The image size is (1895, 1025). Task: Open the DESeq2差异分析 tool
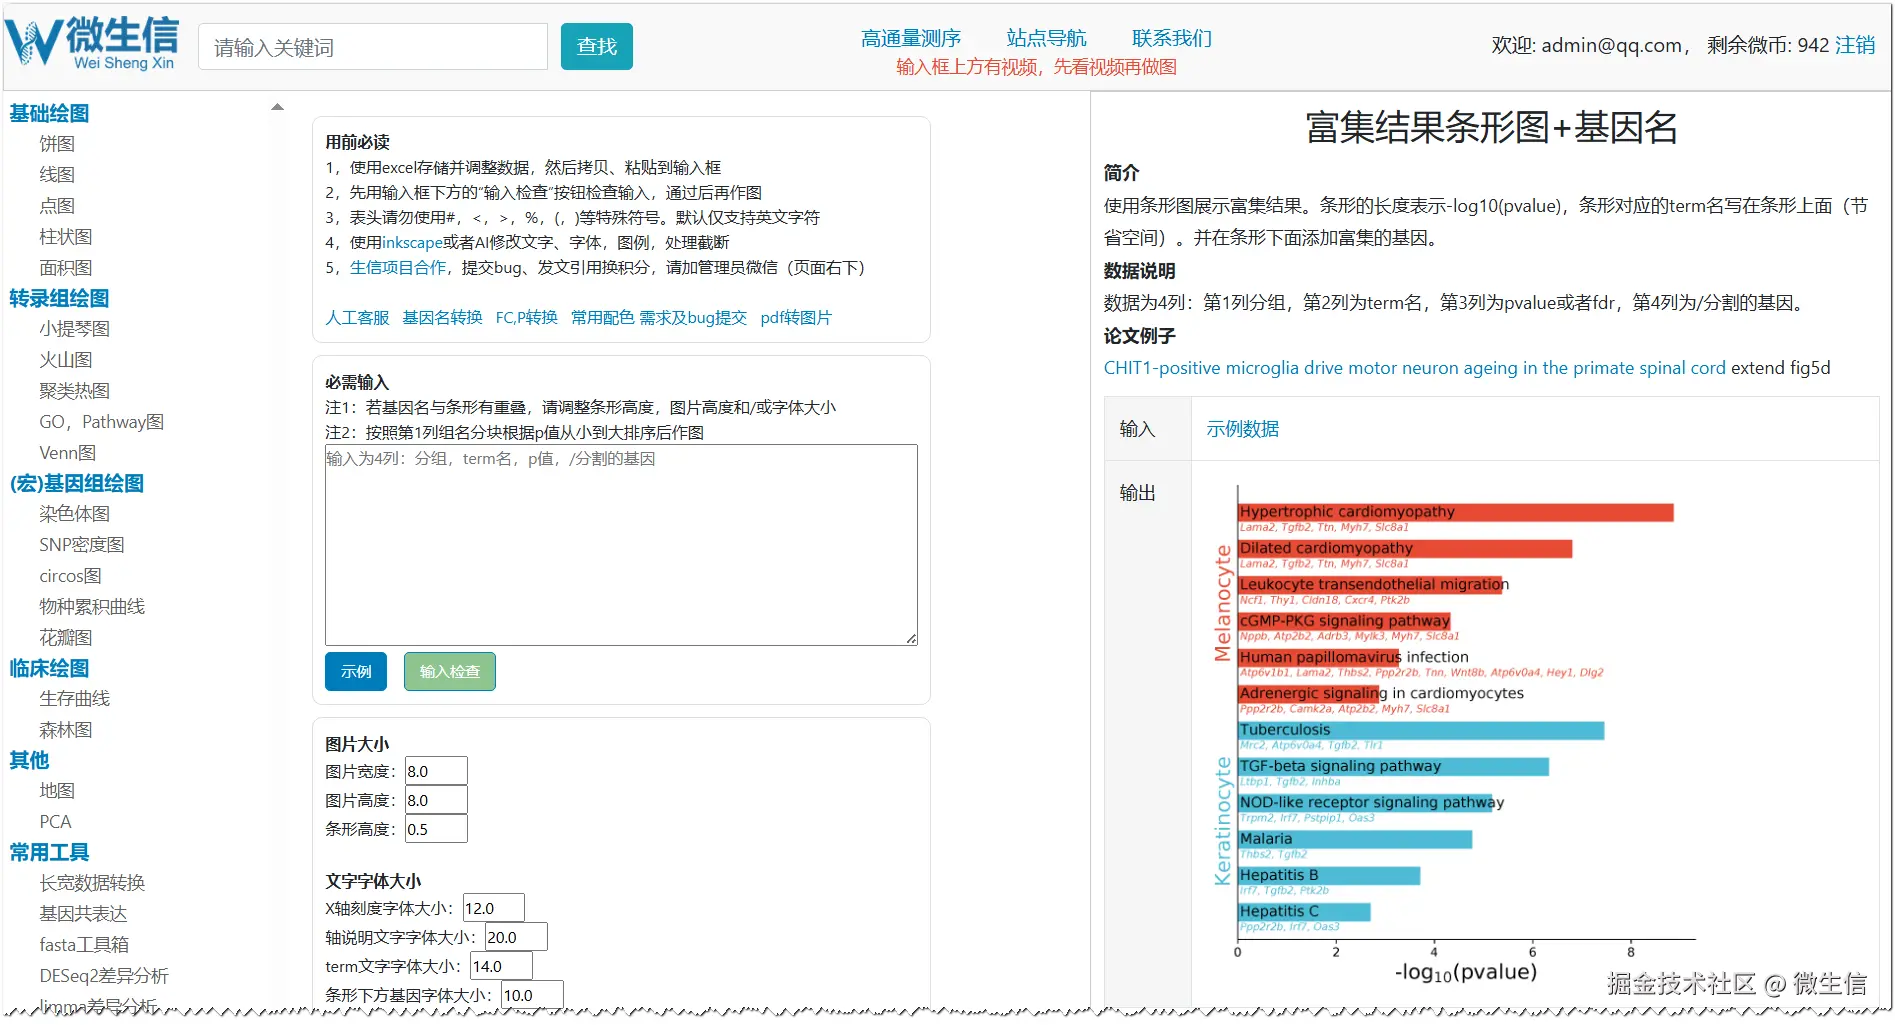[x=104, y=976]
